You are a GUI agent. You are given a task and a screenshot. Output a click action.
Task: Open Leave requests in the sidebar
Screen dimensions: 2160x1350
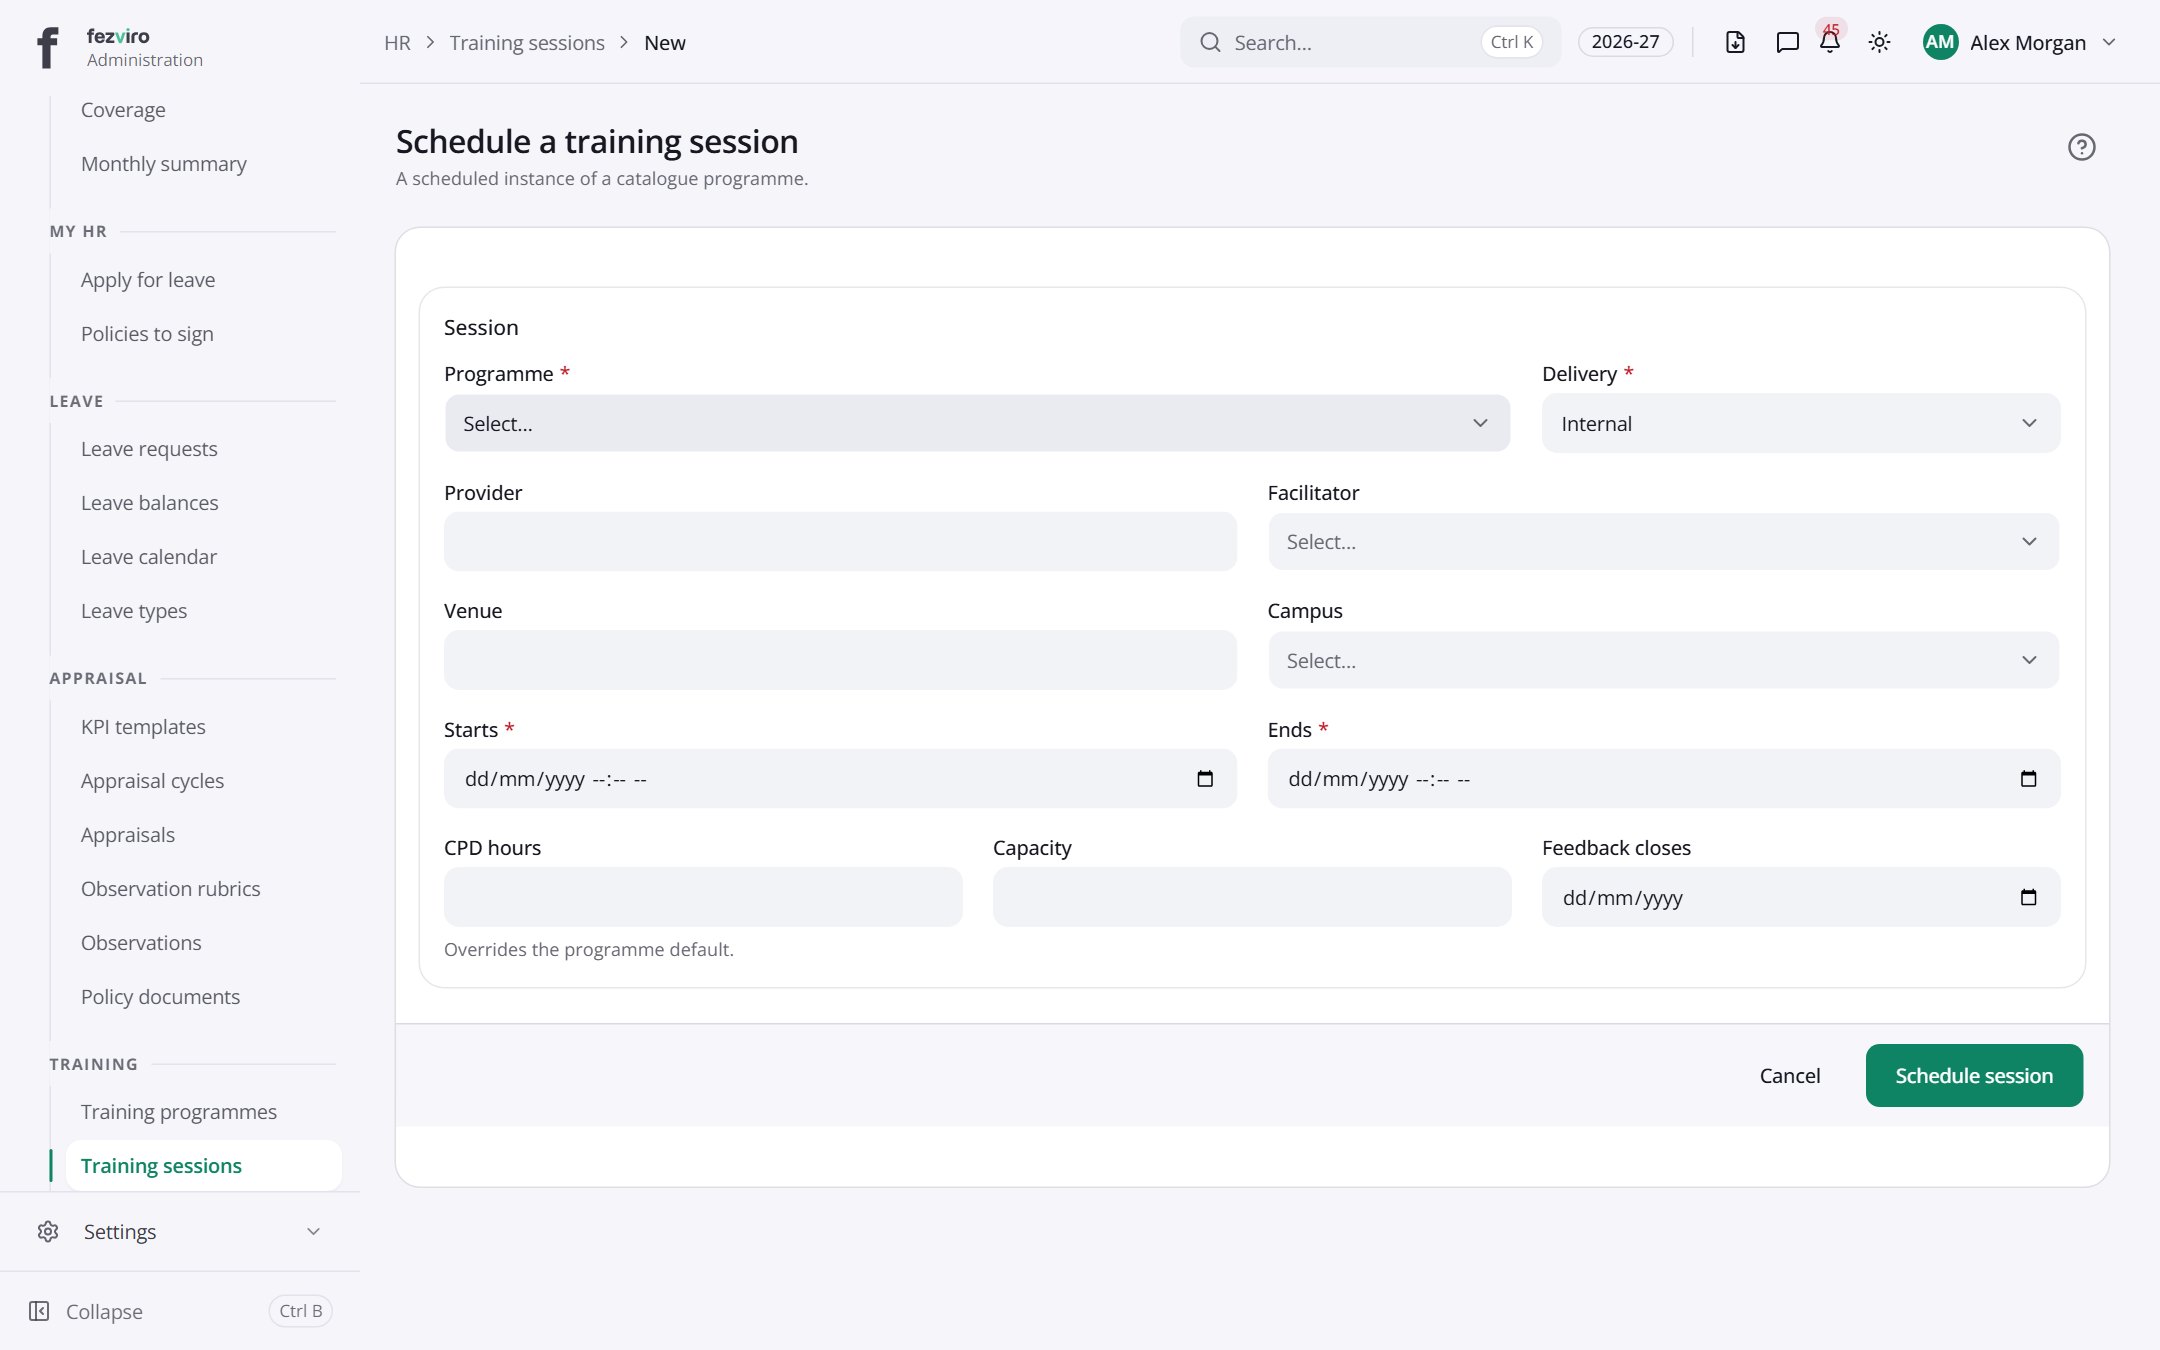point(149,449)
